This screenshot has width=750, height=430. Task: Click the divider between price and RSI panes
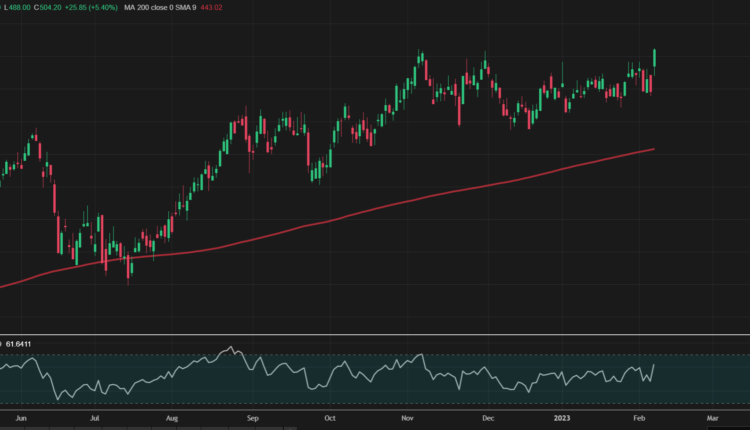375,334
